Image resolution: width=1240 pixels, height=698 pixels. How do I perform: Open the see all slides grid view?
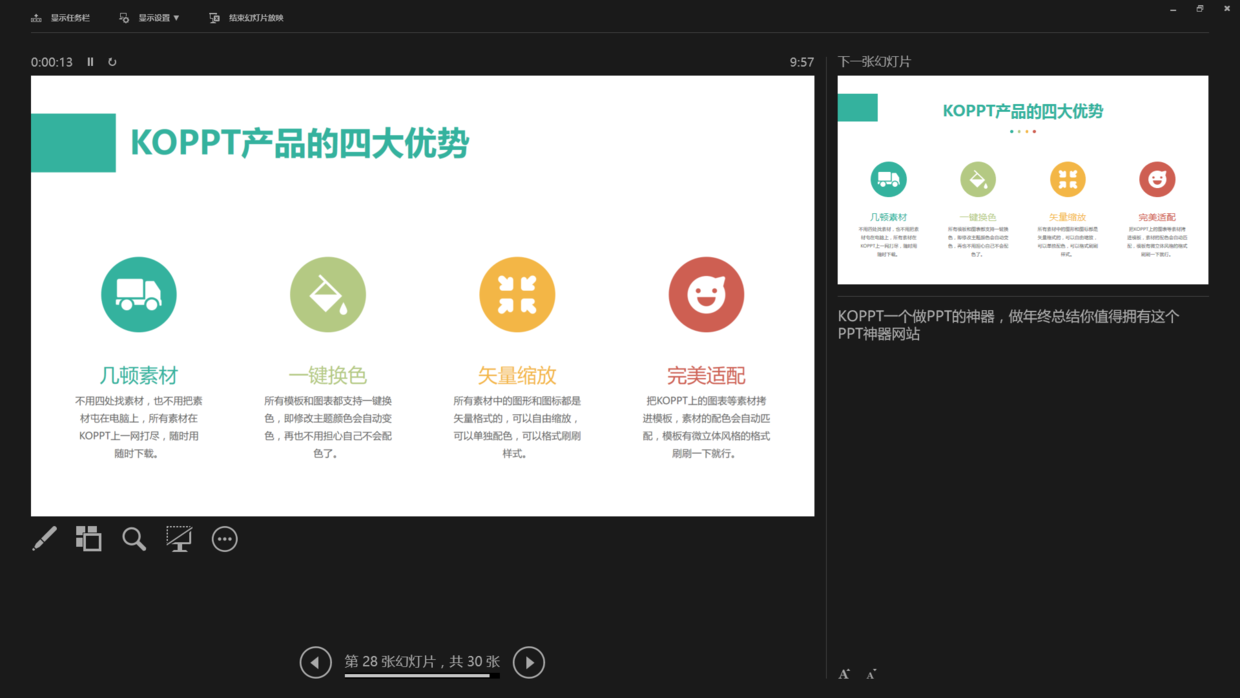pyautogui.click(x=89, y=539)
